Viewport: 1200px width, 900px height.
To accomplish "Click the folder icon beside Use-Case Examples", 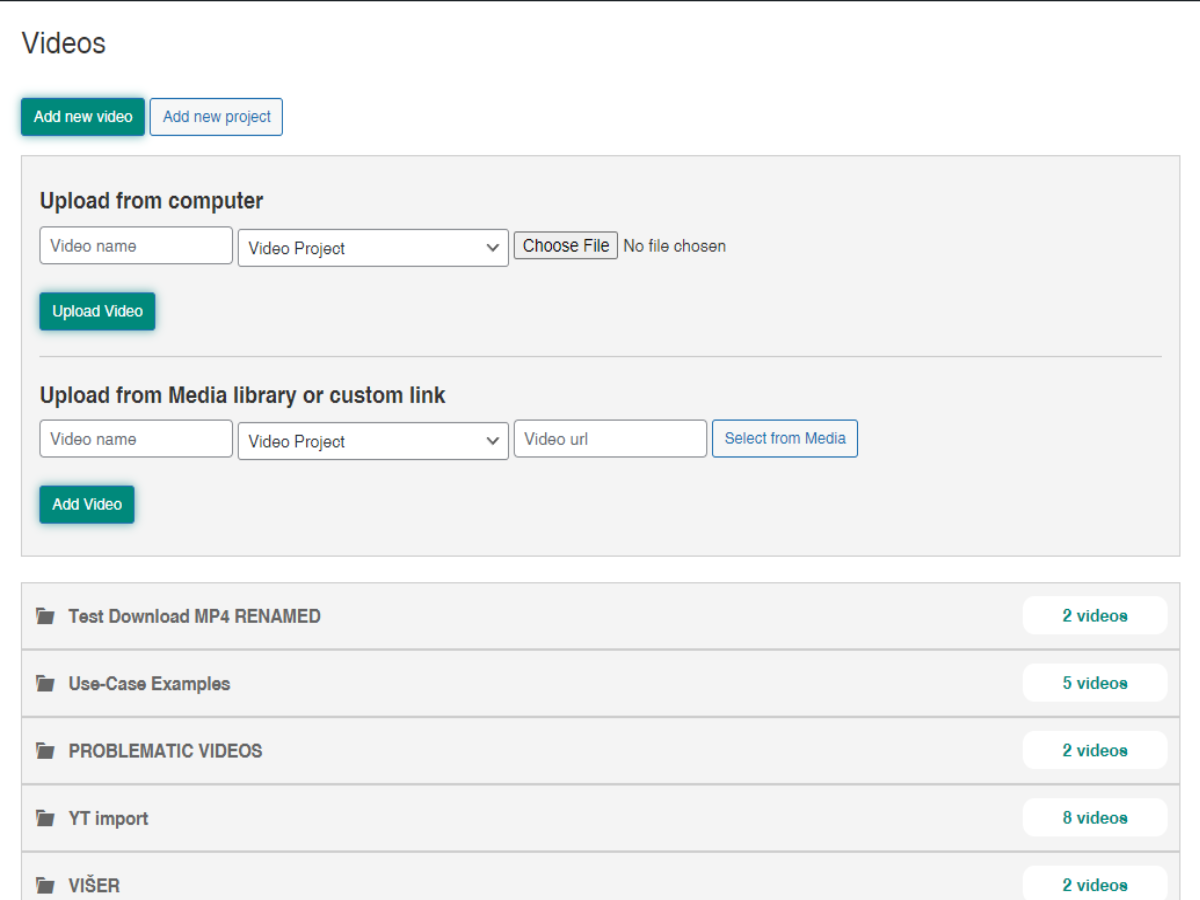I will [45, 684].
